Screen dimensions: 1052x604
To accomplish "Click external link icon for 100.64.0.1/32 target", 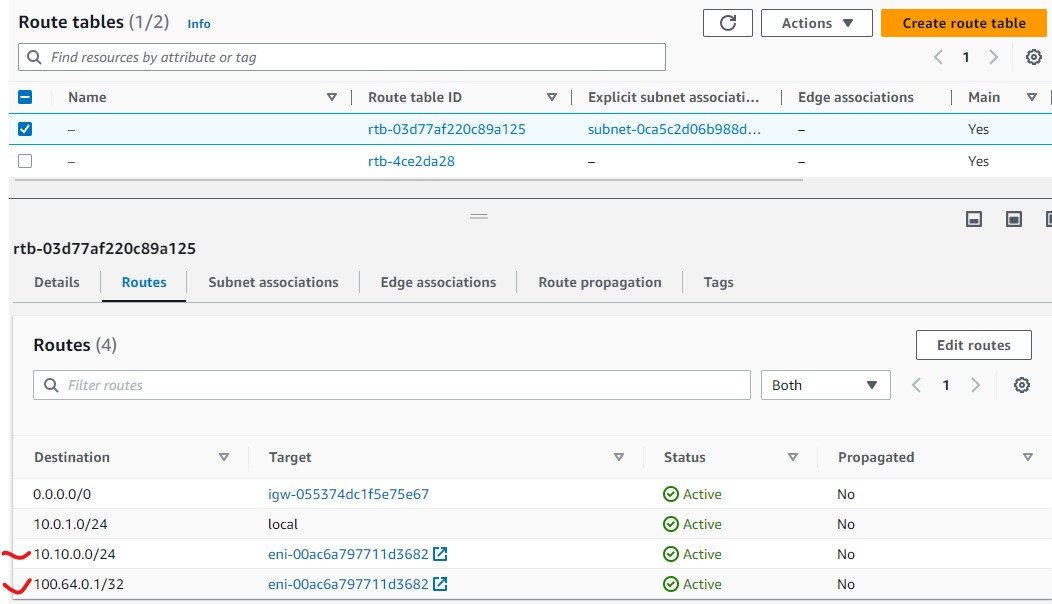I will click(440, 584).
